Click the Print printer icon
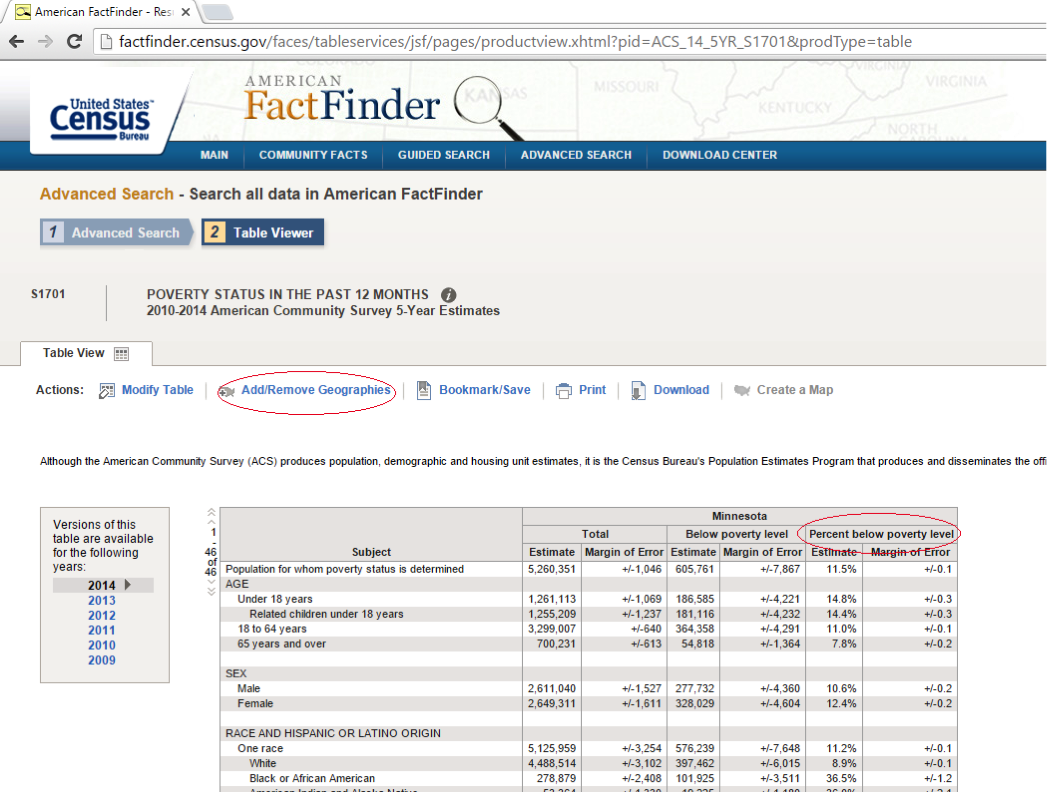1047x793 pixels. [x=564, y=390]
